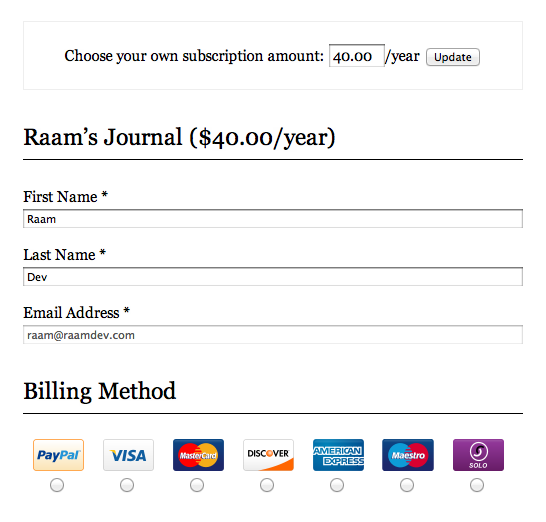Pick the American Express radio button
This screenshot has width=546, height=522.
click(x=337, y=485)
